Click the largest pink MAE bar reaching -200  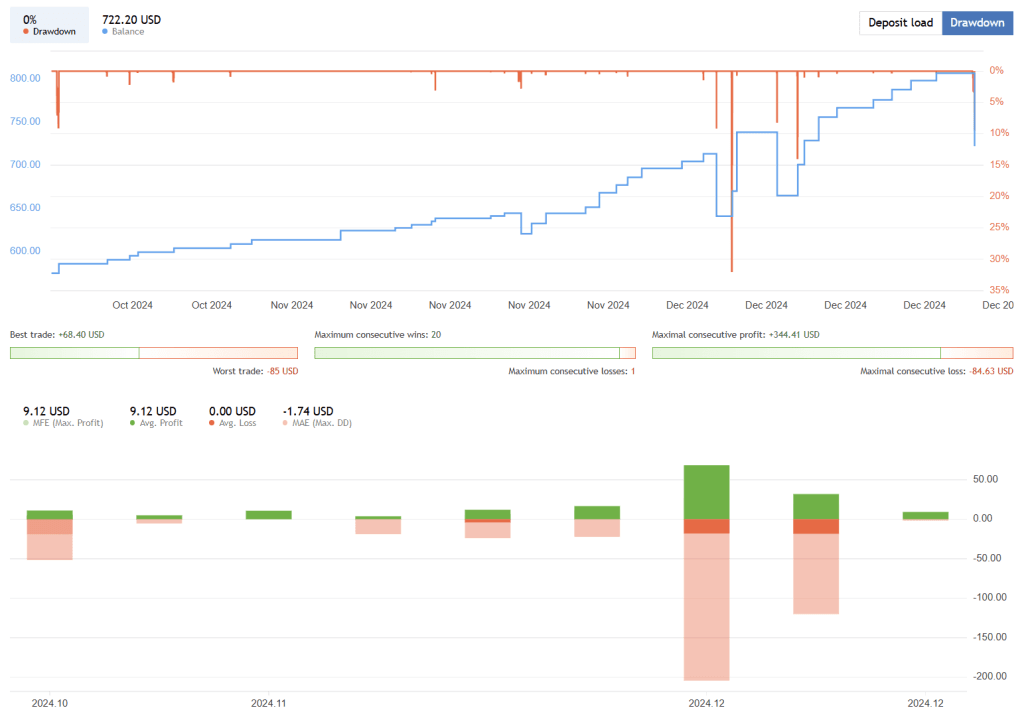point(706,606)
